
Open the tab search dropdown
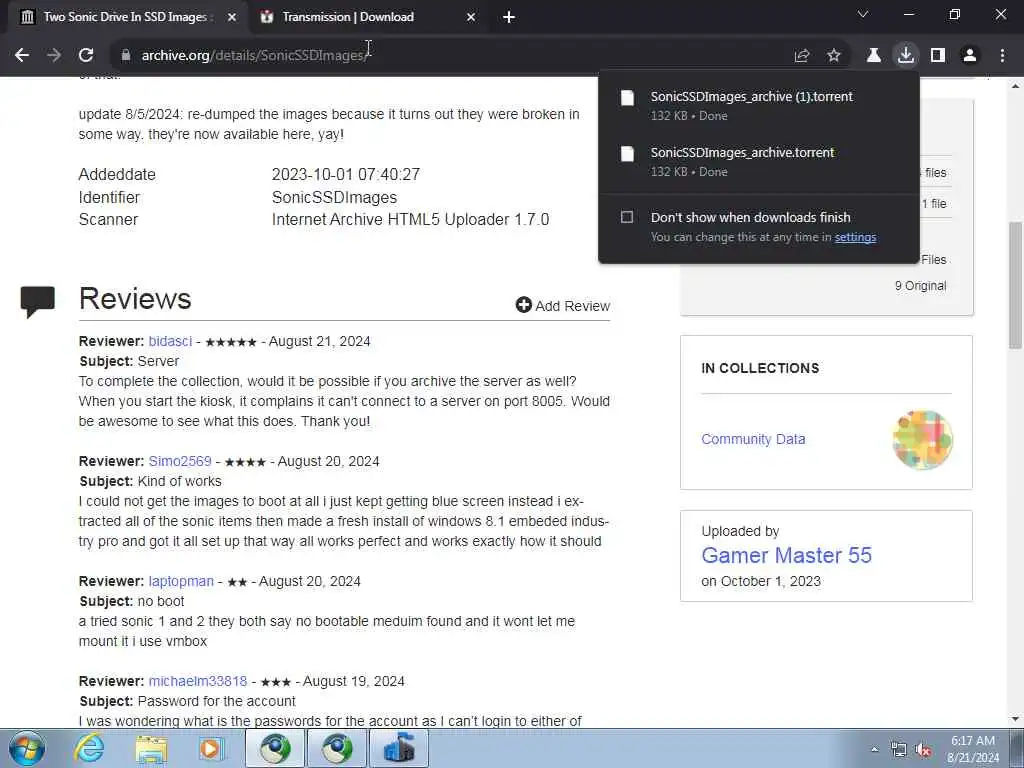(863, 14)
